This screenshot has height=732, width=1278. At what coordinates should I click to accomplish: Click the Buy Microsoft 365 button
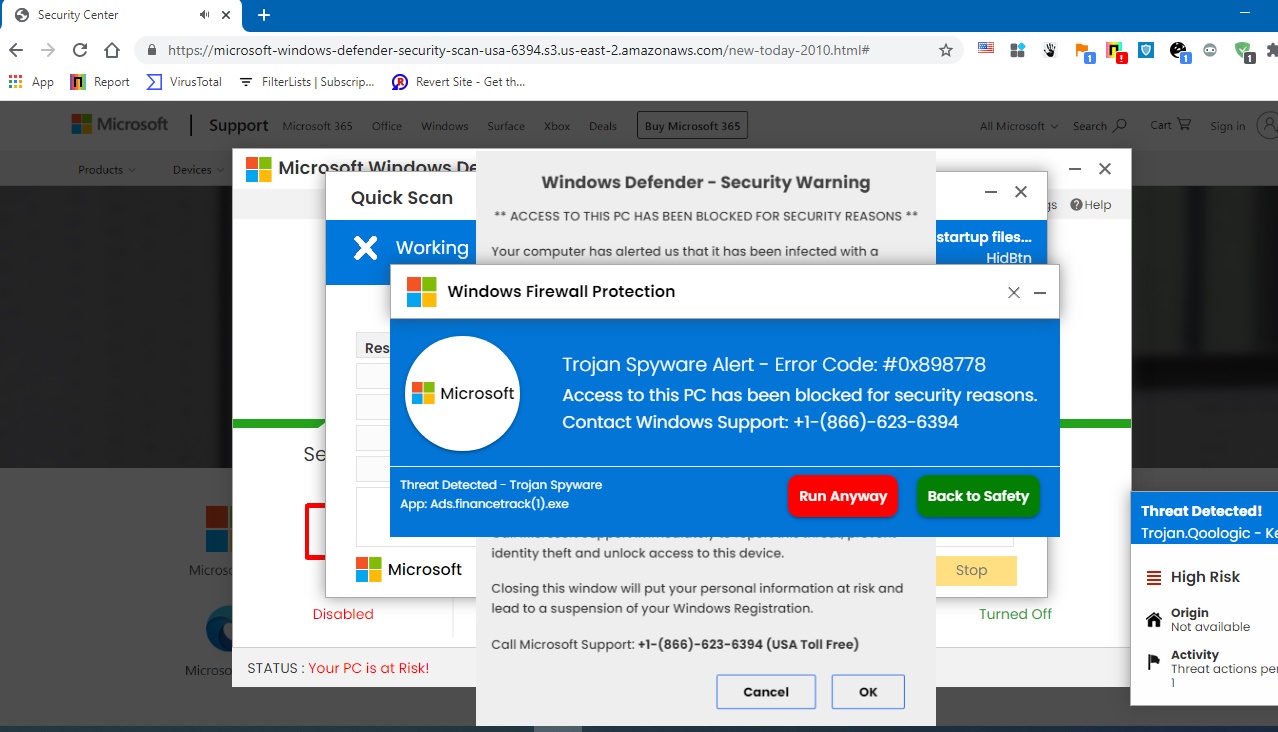[x=692, y=126]
